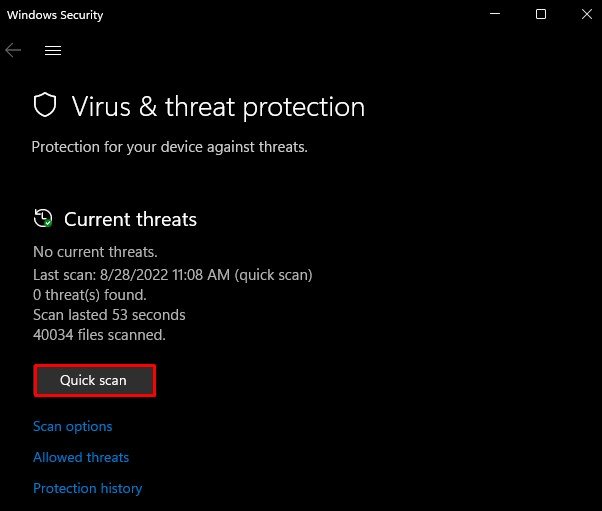Click the Virus & threat protection heading
Image resolution: width=602 pixels, height=511 pixels.
coord(218,107)
